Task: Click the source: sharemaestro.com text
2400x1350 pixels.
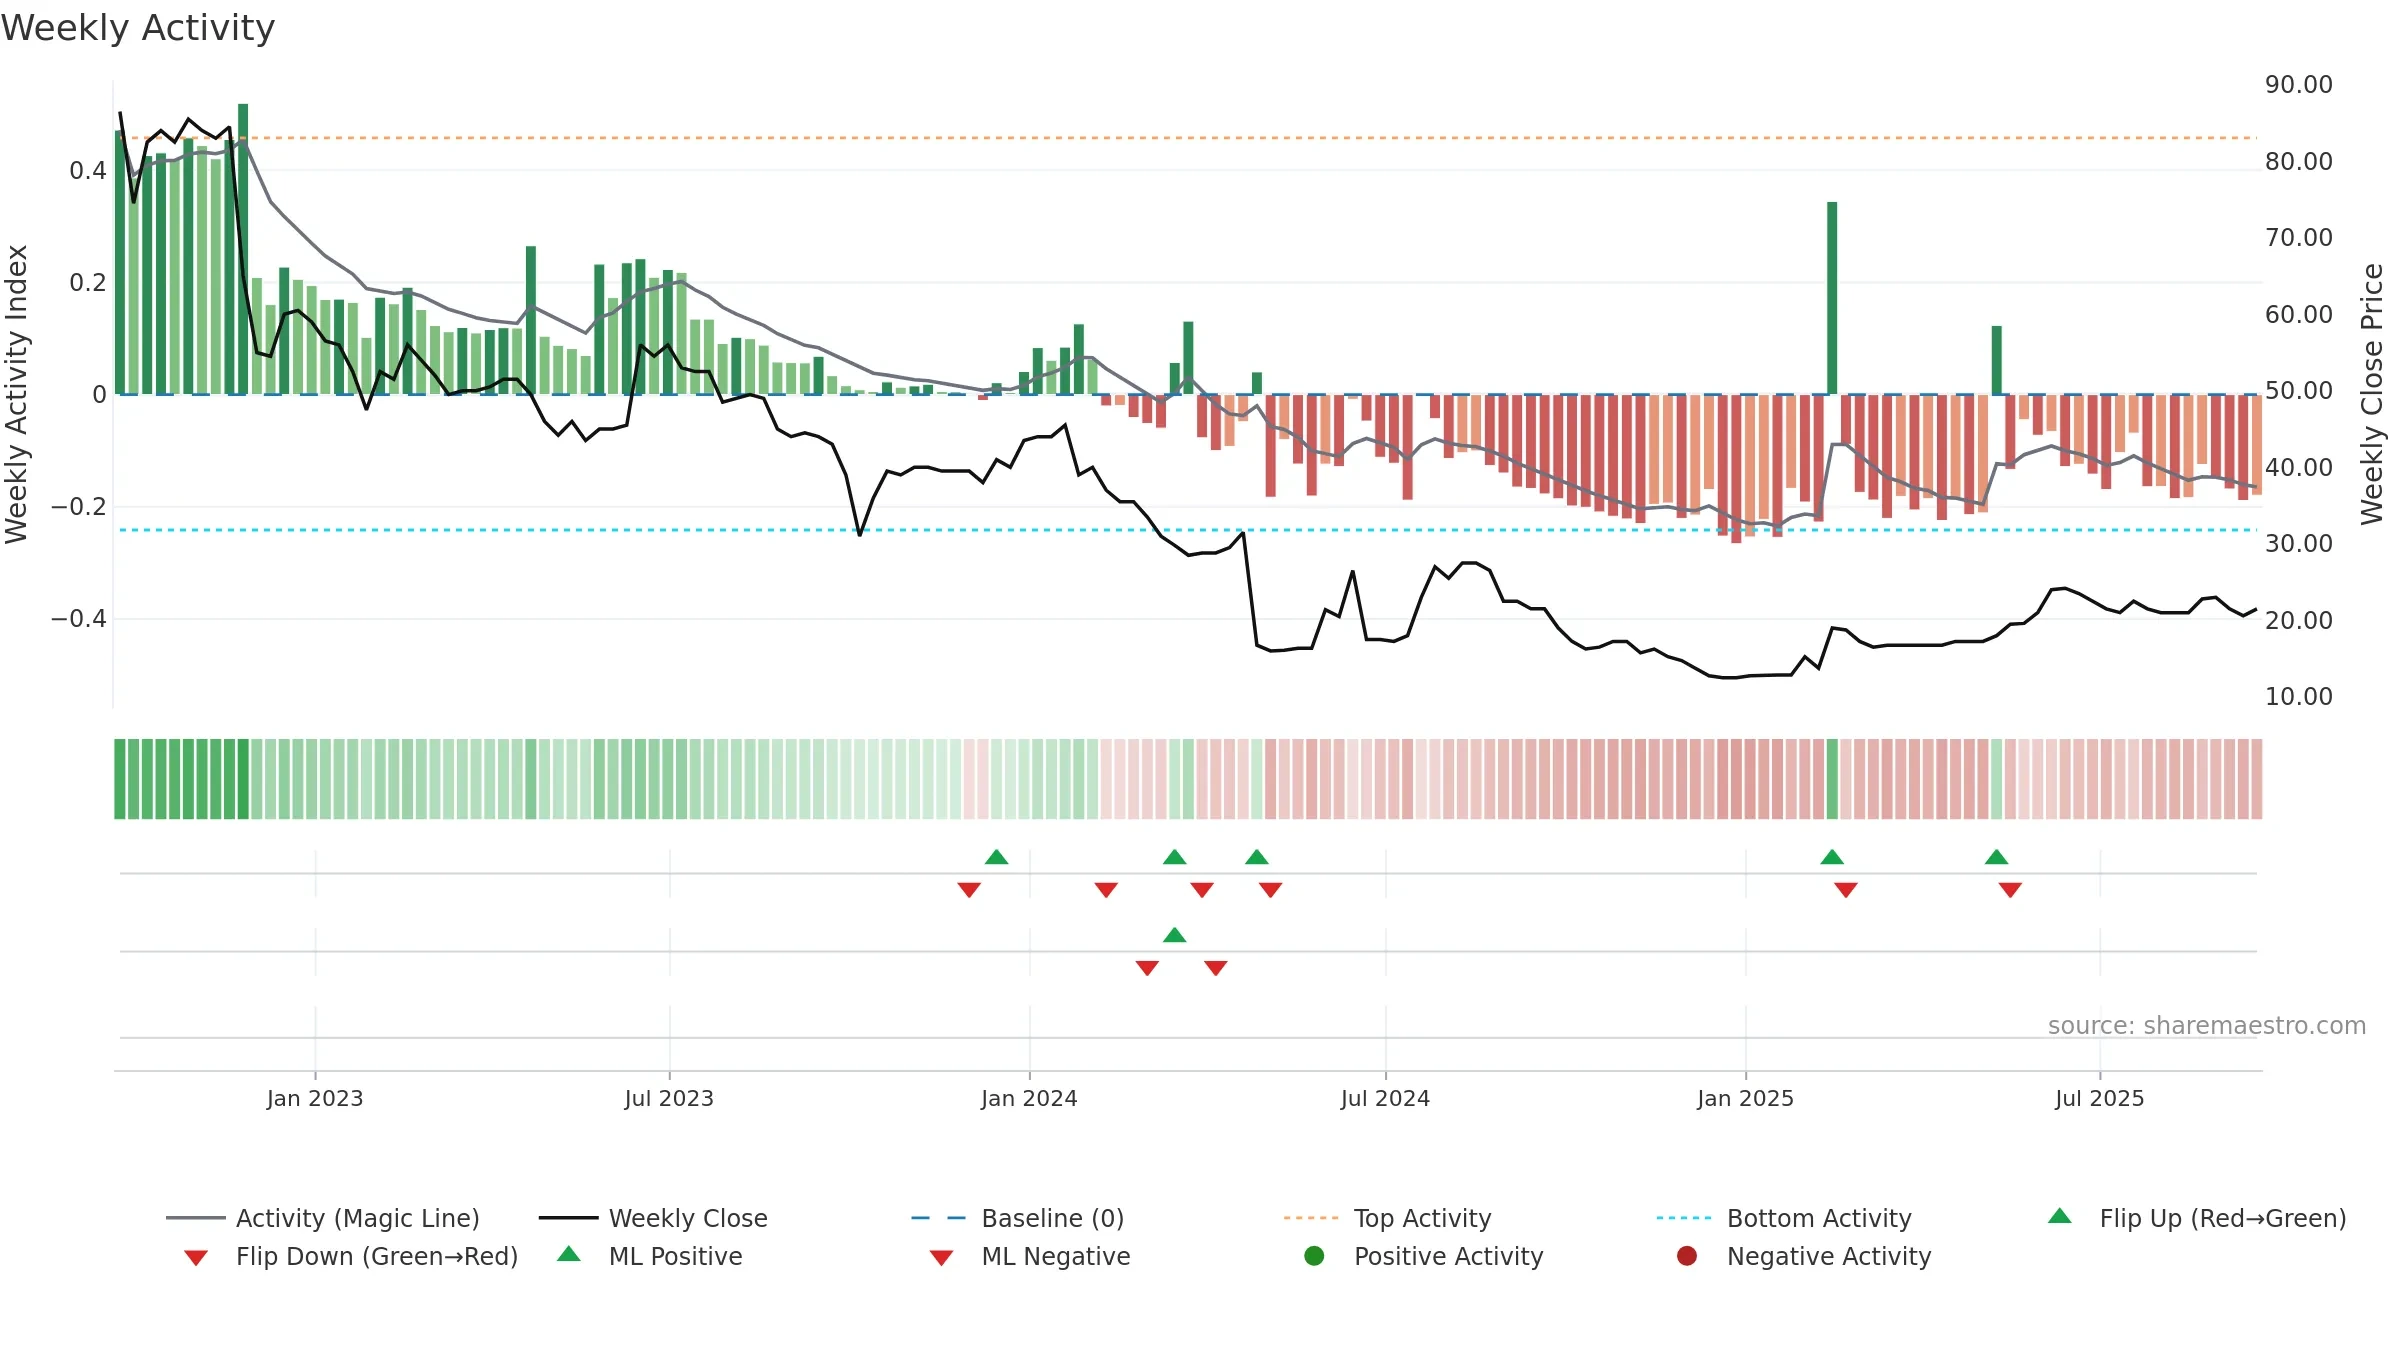Action: click(2207, 1026)
